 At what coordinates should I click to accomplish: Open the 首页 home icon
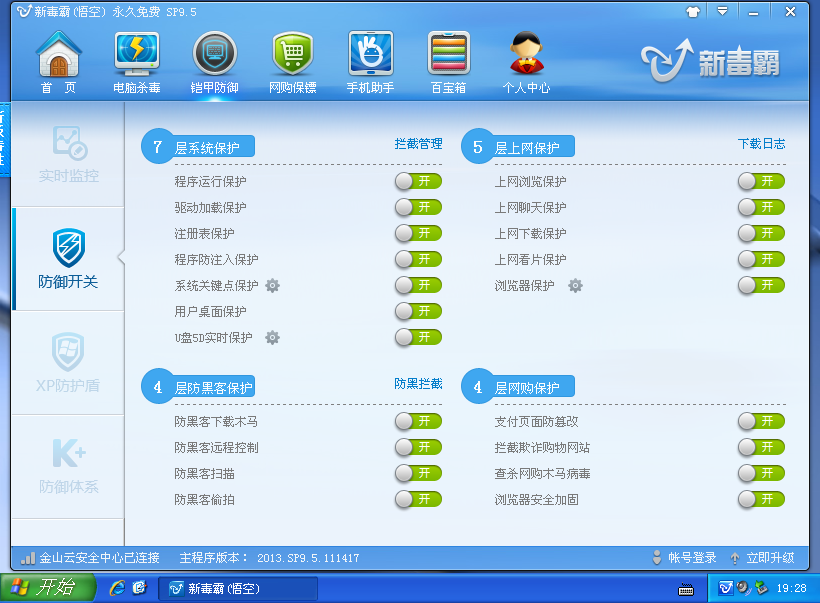tap(59, 62)
